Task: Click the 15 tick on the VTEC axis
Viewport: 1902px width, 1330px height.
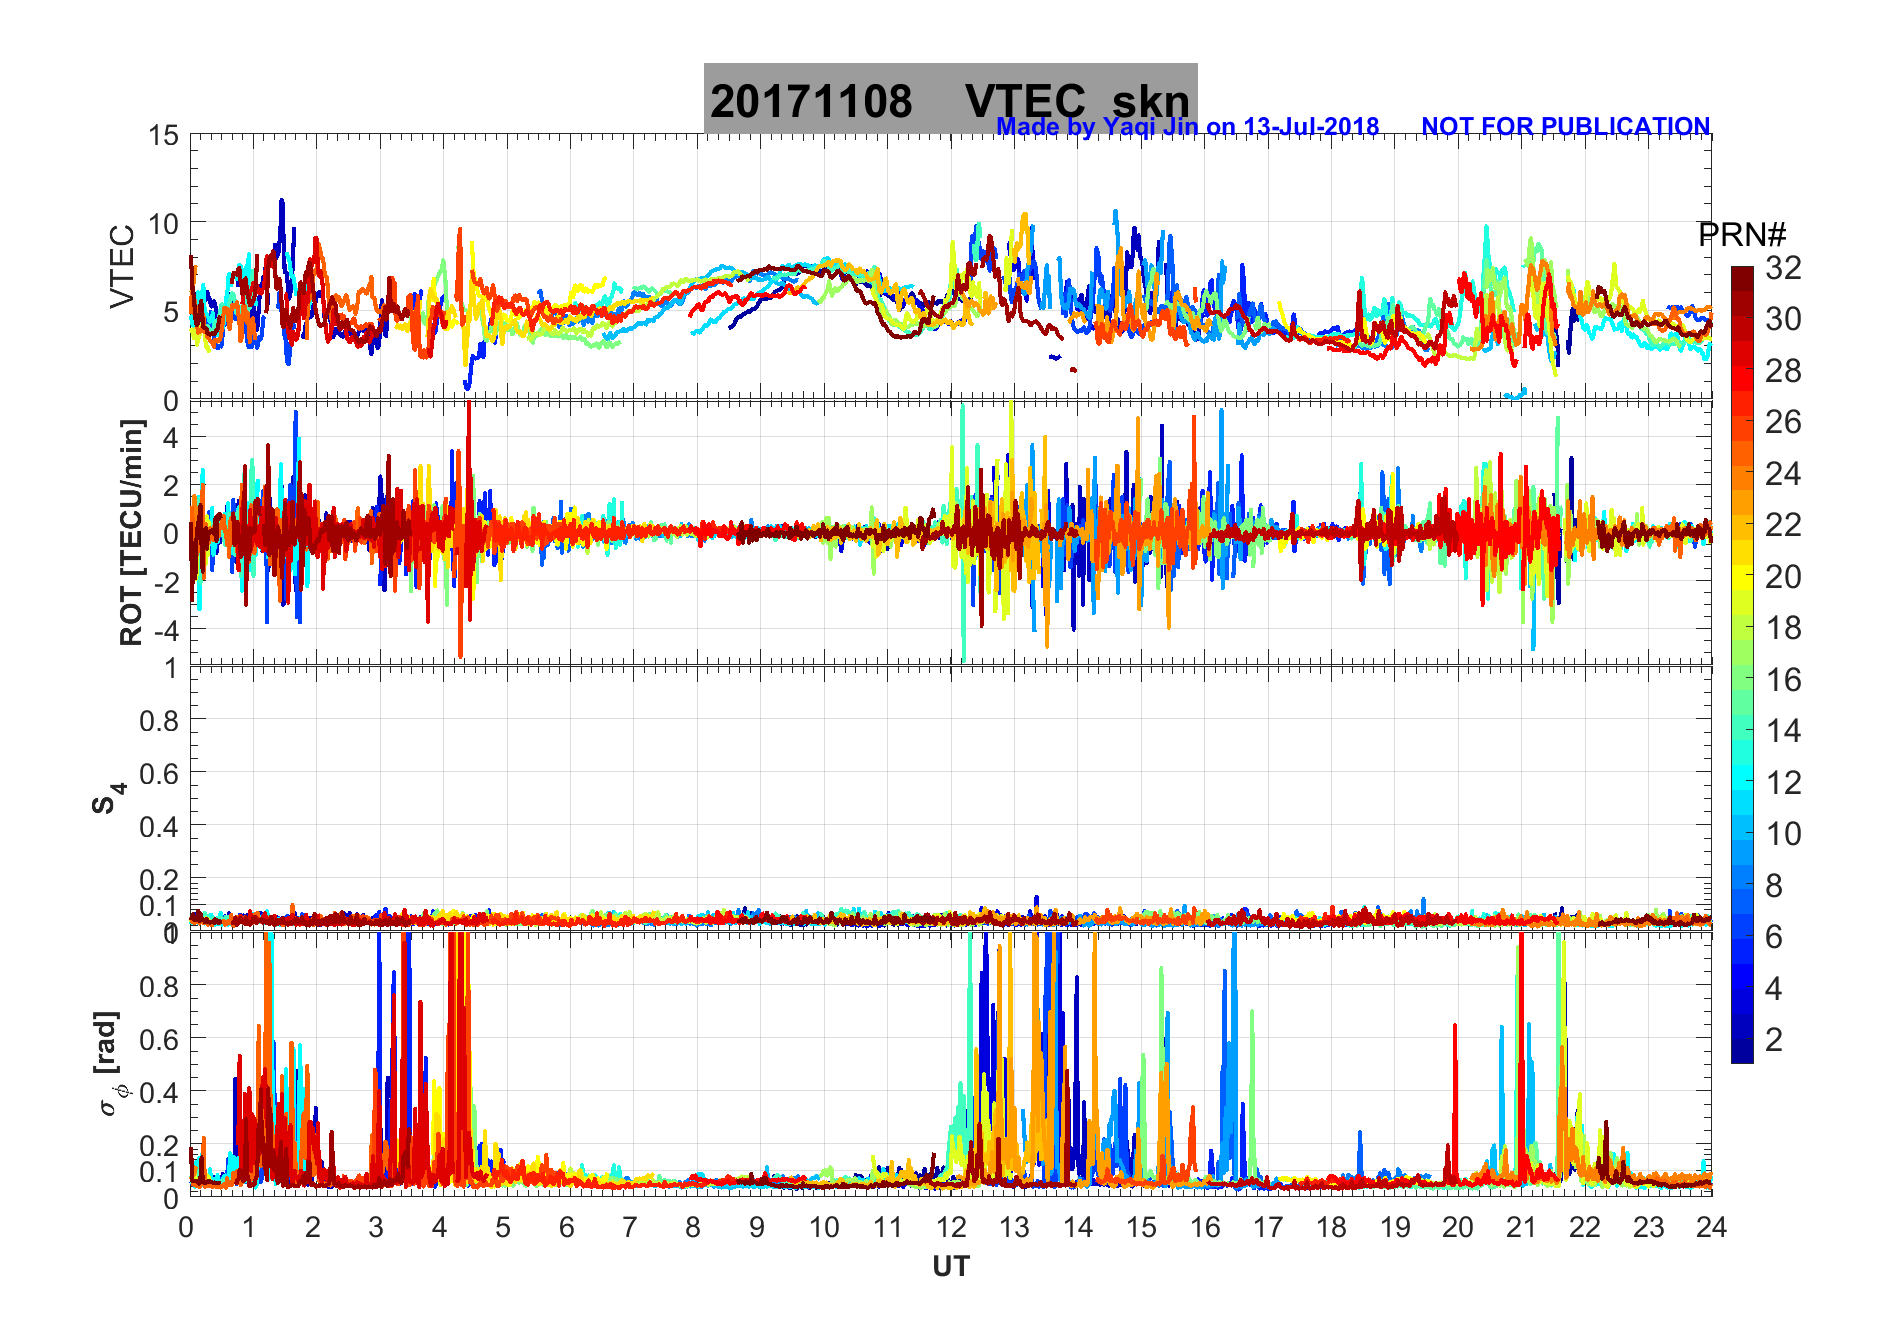Action: click(x=163, y=136)
